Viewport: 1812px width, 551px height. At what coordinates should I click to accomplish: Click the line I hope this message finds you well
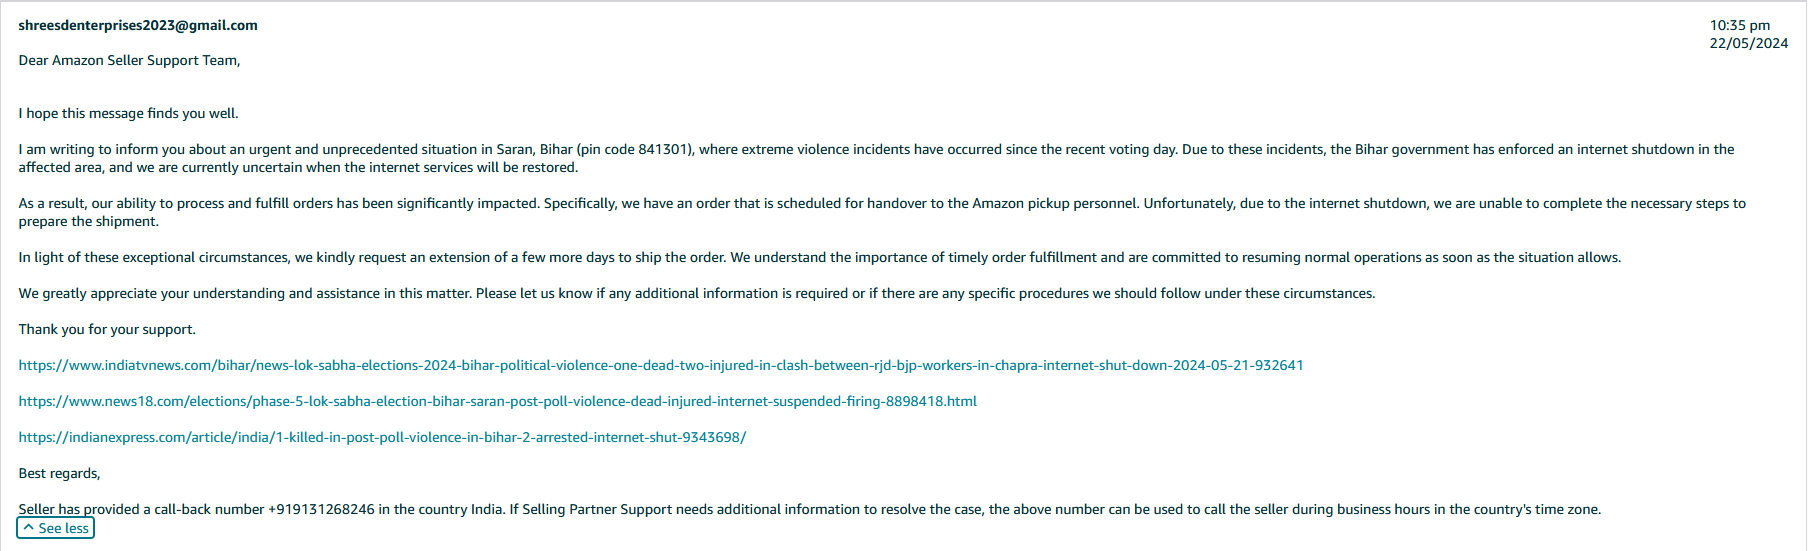[129, 113]
